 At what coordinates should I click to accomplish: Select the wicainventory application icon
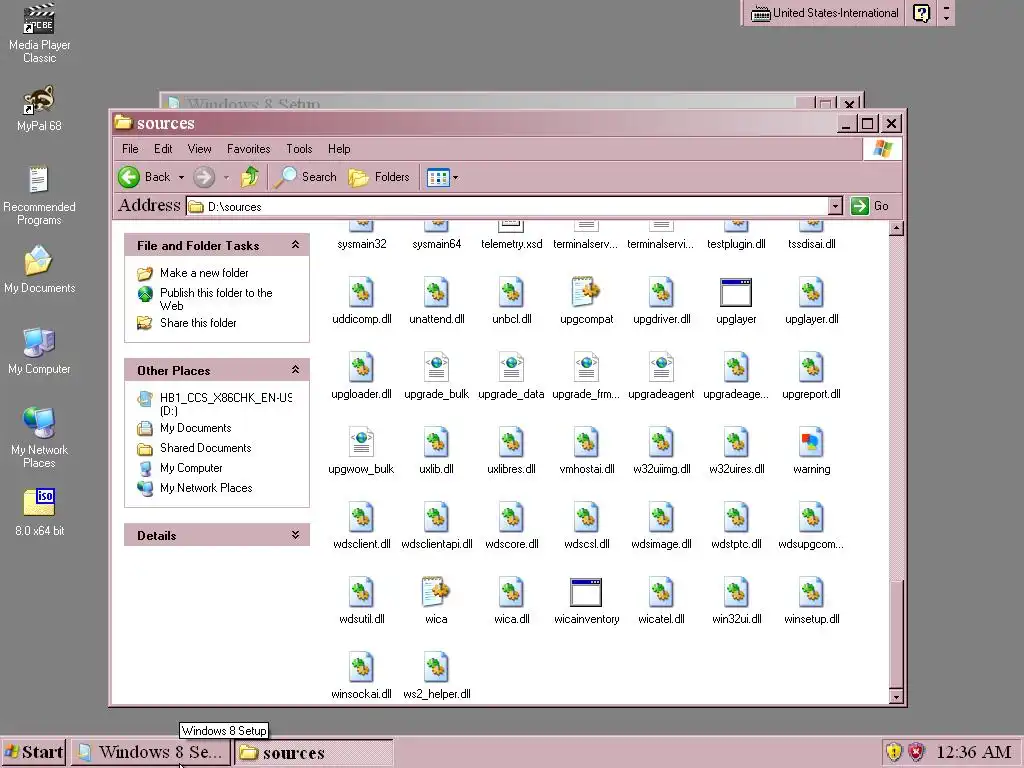tap(586, 592)
